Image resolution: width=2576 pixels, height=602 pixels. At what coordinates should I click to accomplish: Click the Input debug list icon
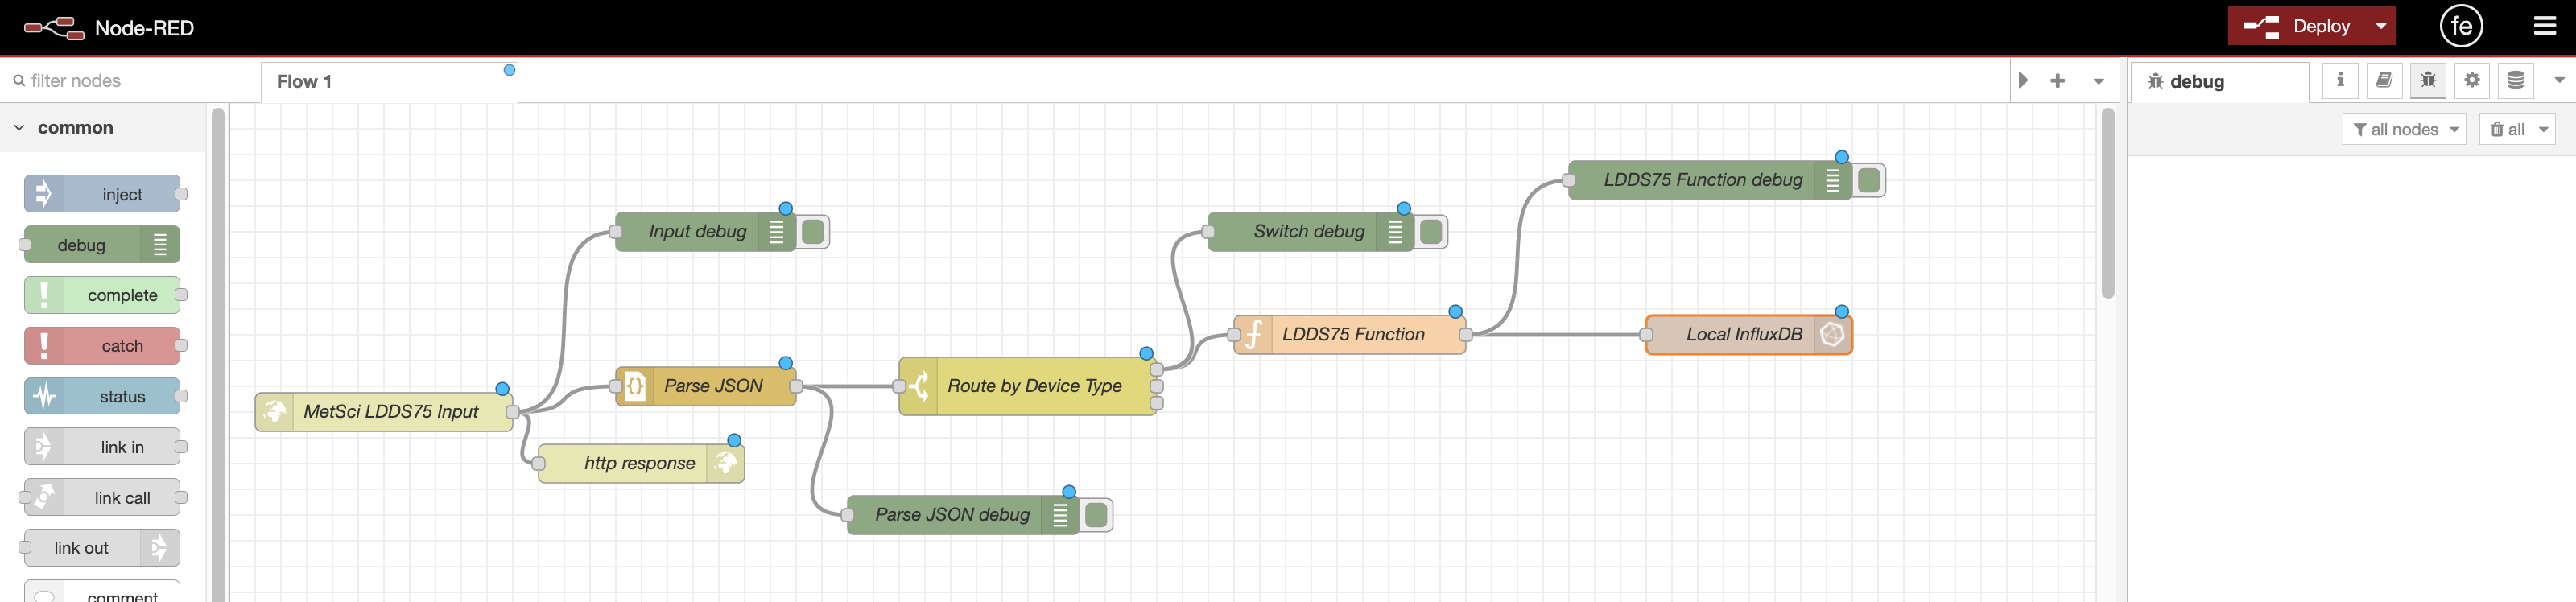[x=777, y=232]
